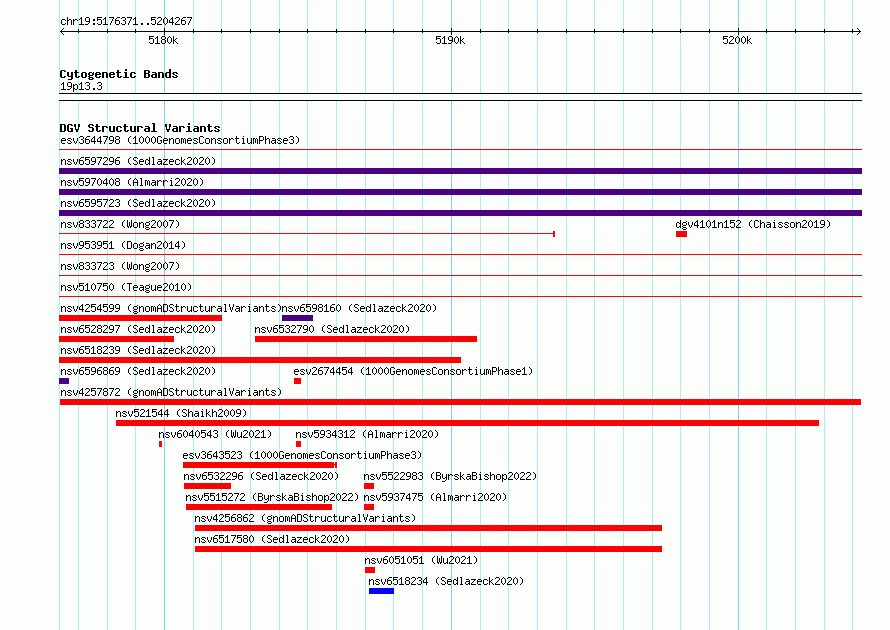Click the red bar under dgv4101n152
This screenshot has width=890, height=630.
(682, 234)
